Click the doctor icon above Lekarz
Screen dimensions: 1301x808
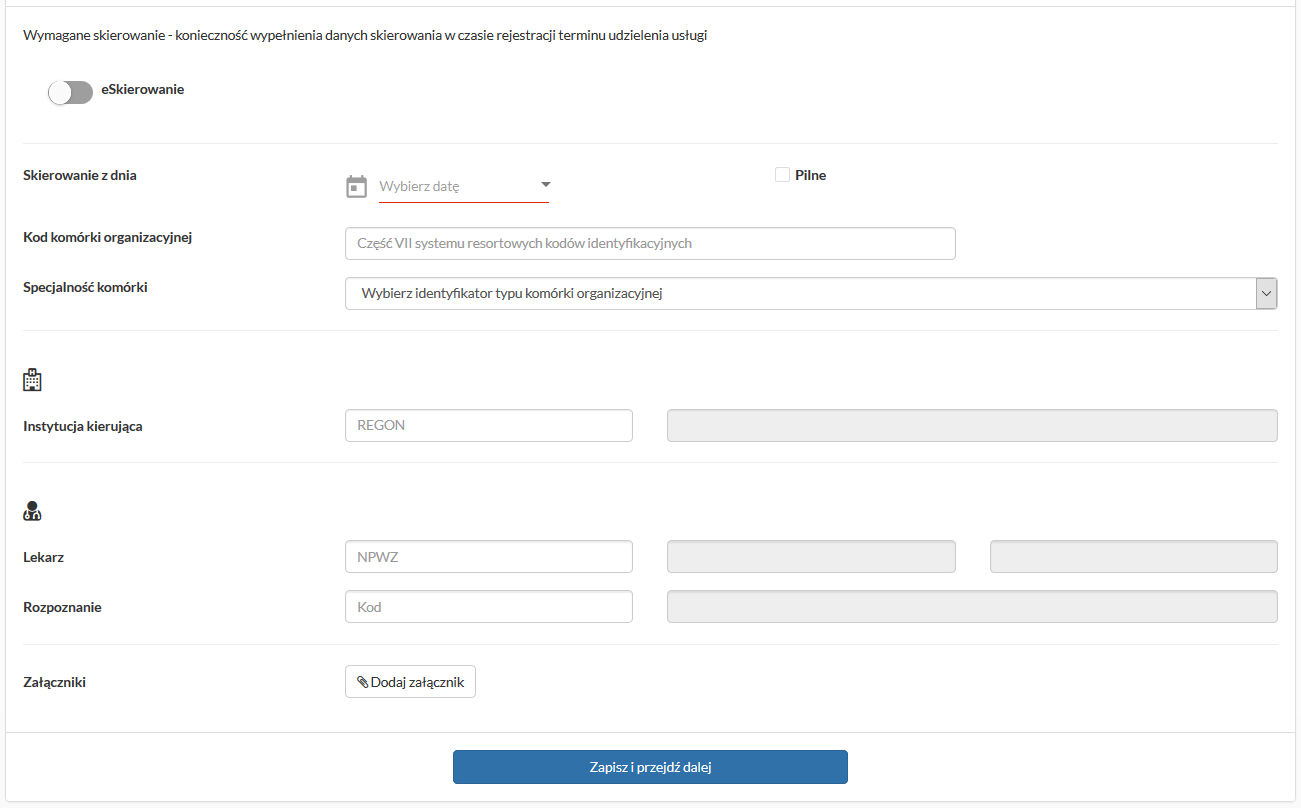[x=32, y=512]
